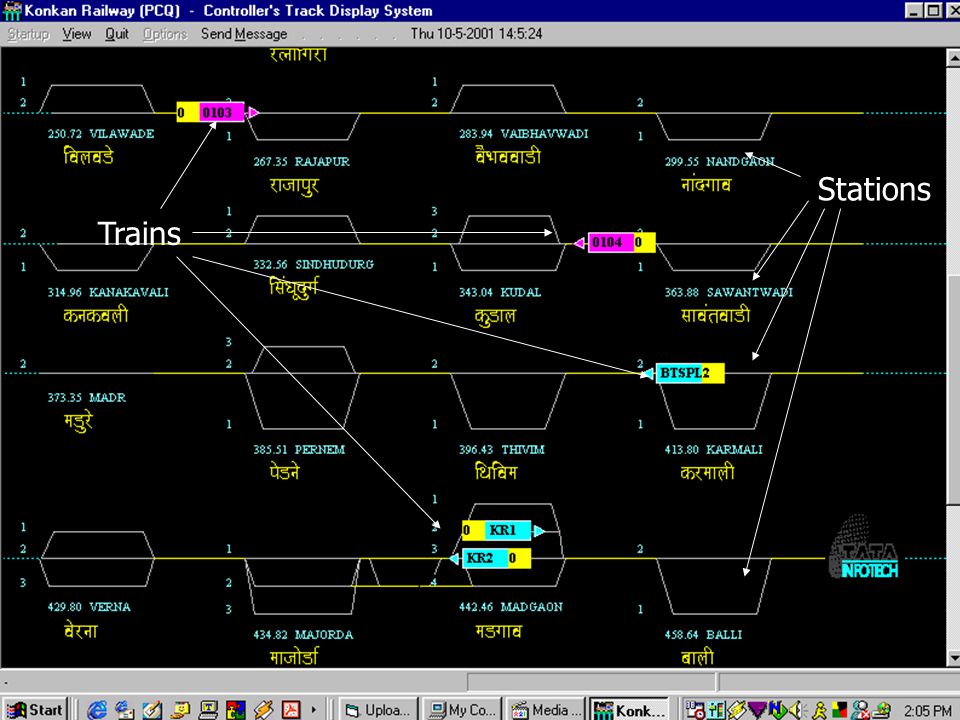Viewport: 960px width, 720px height.
Task: Switch to My Computer taskbar window
Action: (462, 710)
